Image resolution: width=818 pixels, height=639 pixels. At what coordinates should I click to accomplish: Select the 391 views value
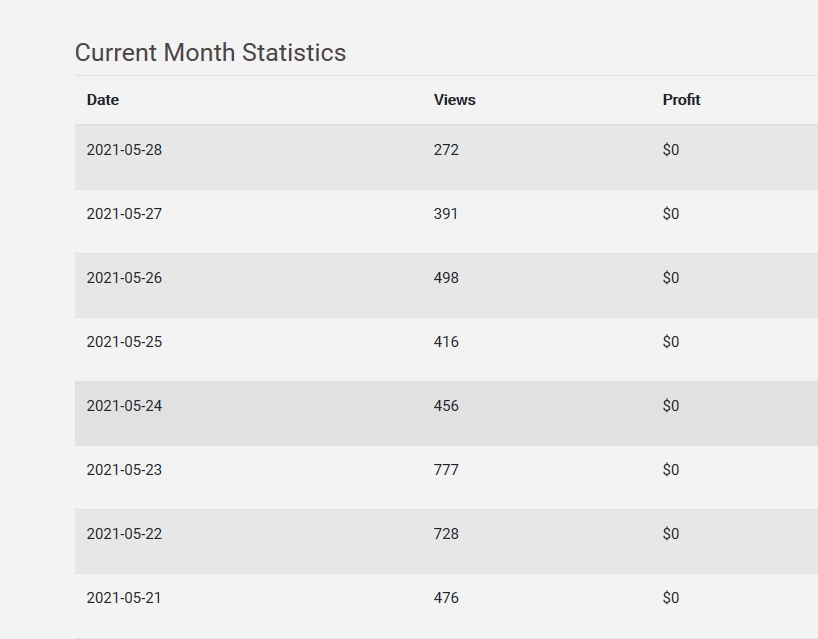pyautogui.click(x=446, y=214)
